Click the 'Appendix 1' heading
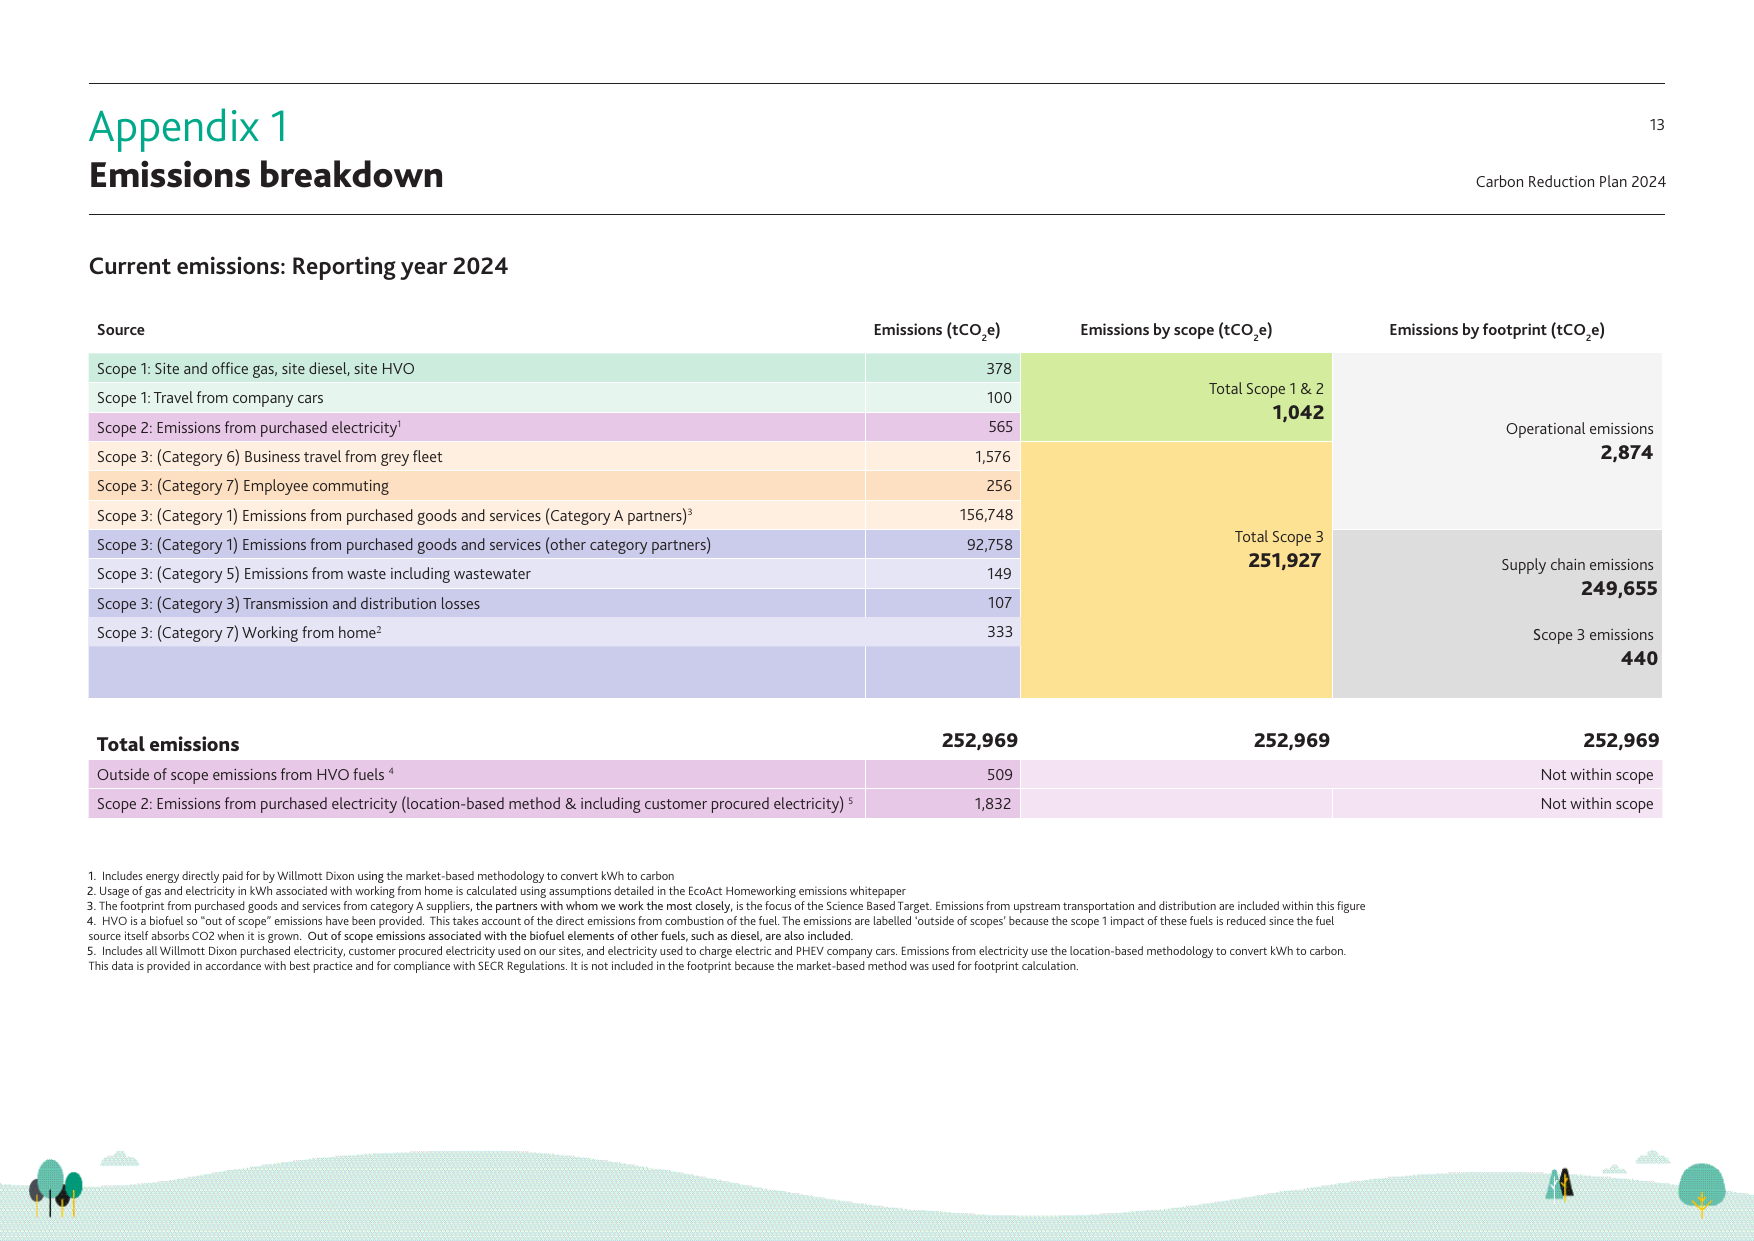 [x=189, y=127]
